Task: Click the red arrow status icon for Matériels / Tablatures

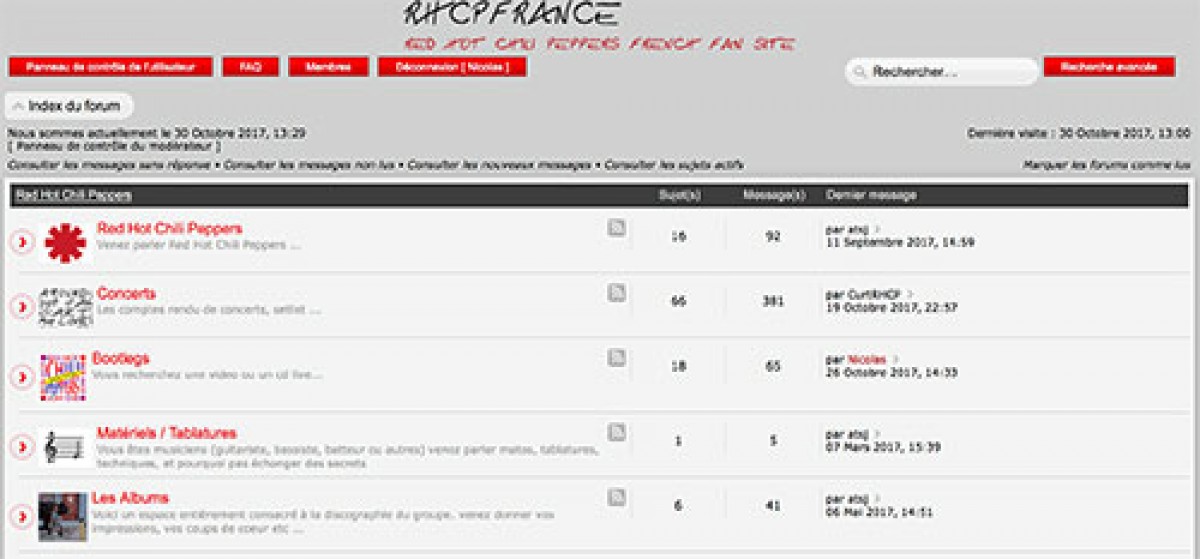Action: (22, 447)
